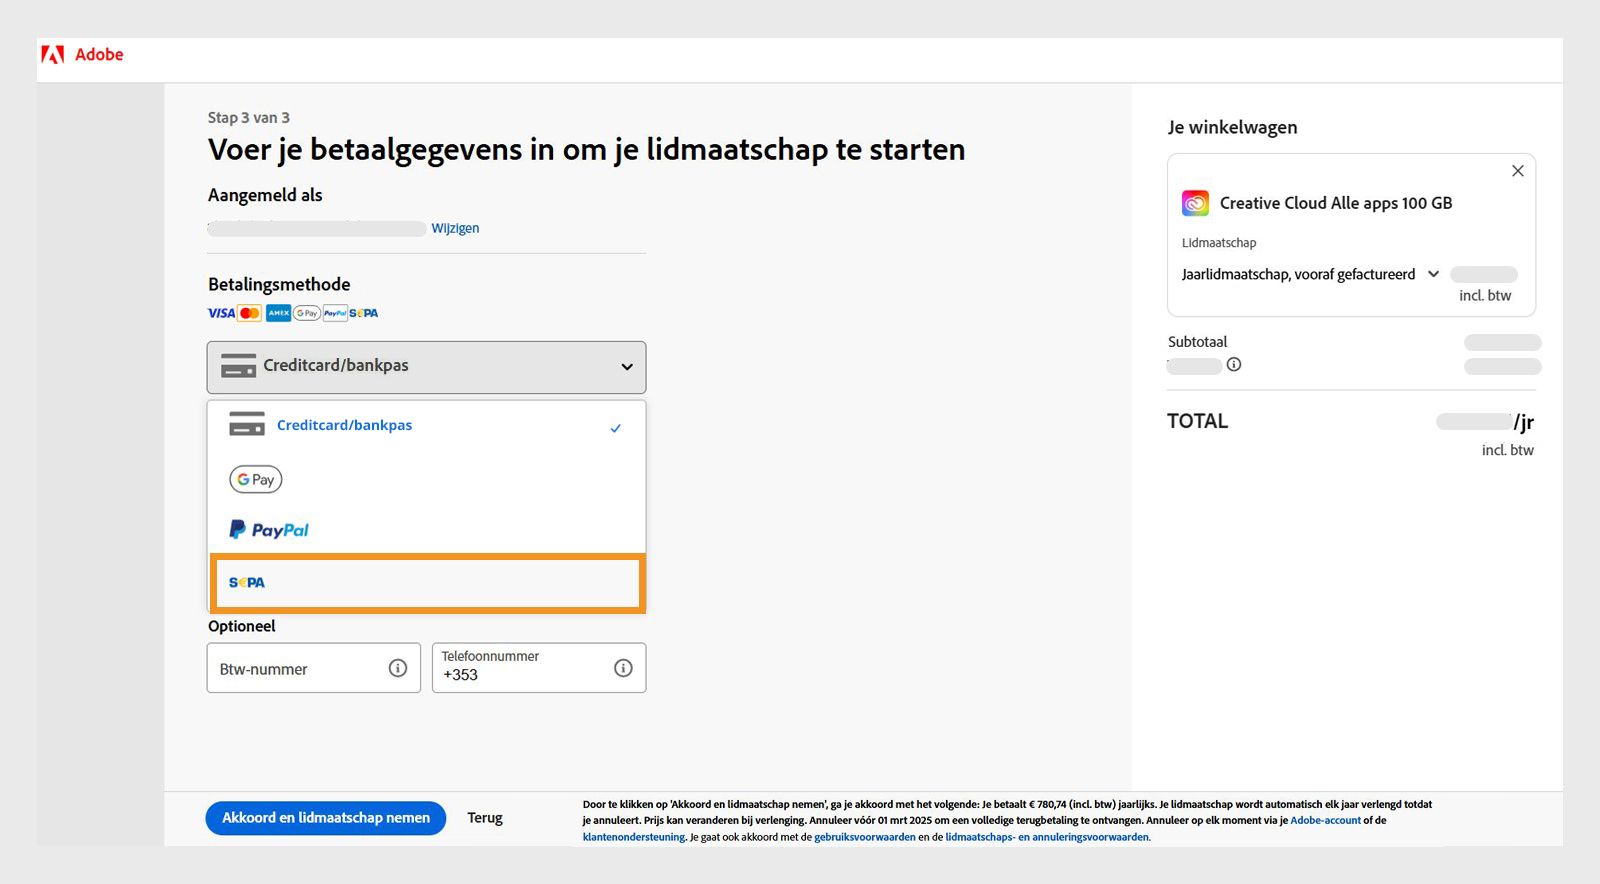Click the SEPA logo under Betalingsmethode
Screen dimensions: 1600x884
pos(364,313)
